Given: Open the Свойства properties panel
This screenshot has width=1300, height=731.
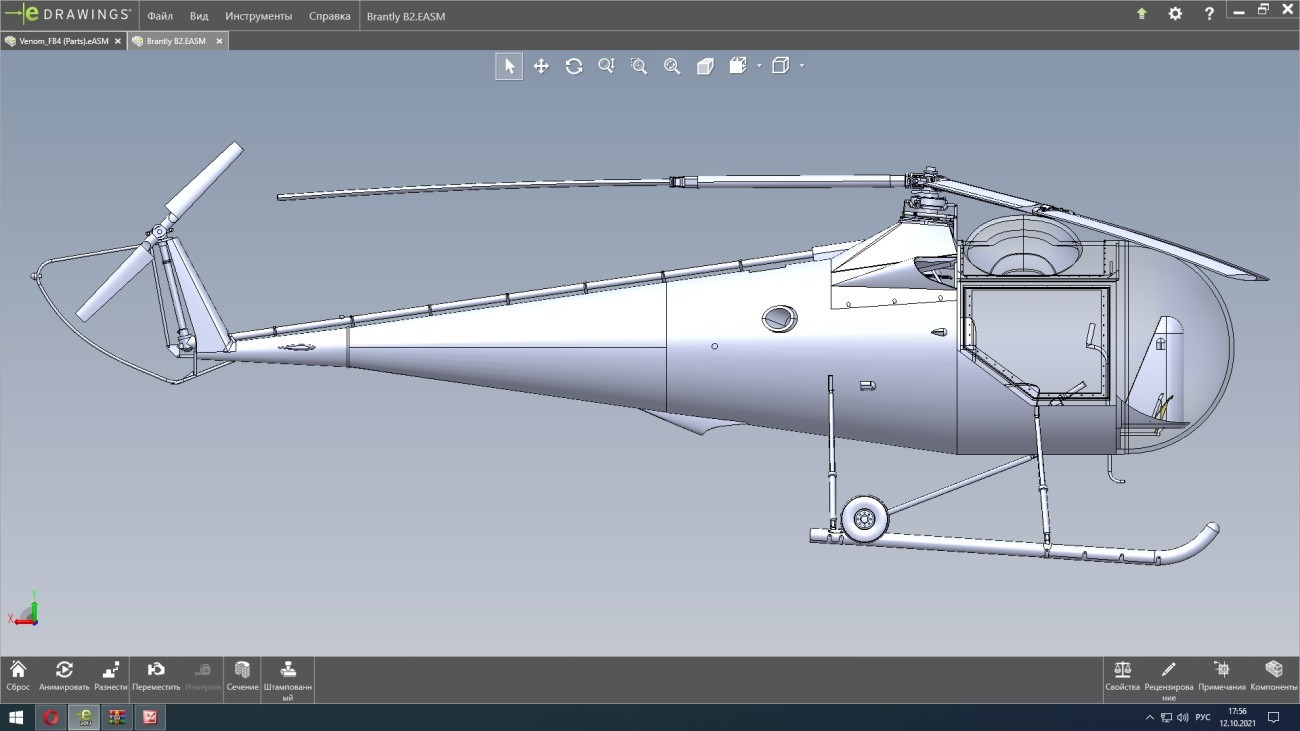Looking at the screenshot, I should pyautogui.click(x=1122, y=677).
